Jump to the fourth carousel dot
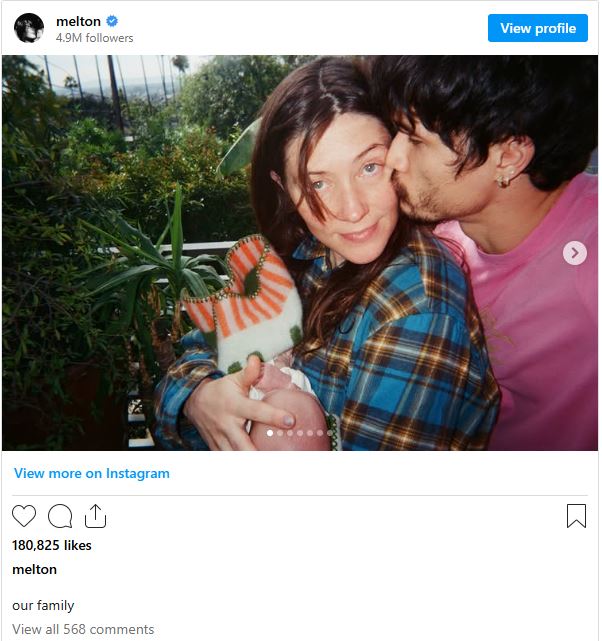Viewport: 602px width, 641px height. coord(299,433)
